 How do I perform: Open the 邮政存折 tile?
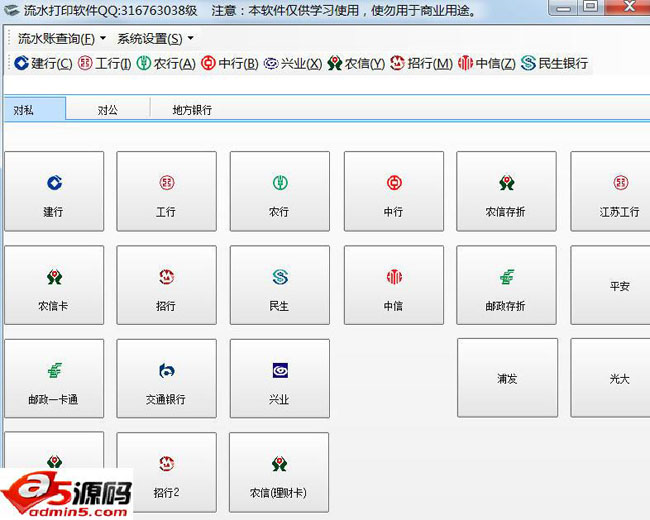point(506,285)
